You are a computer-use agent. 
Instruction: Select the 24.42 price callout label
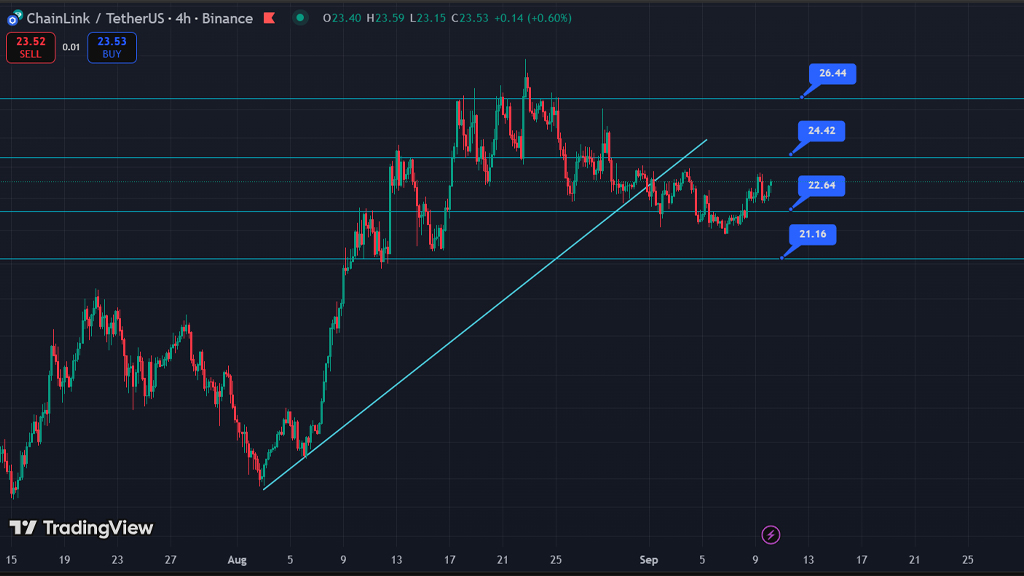click(822, 130)
